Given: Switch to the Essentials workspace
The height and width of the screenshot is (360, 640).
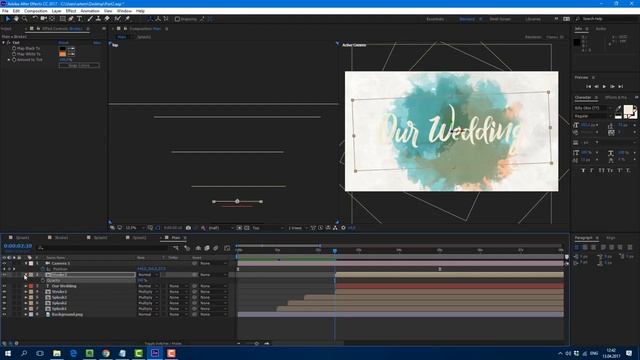Looking at the screenshot, I should [435, 19].
